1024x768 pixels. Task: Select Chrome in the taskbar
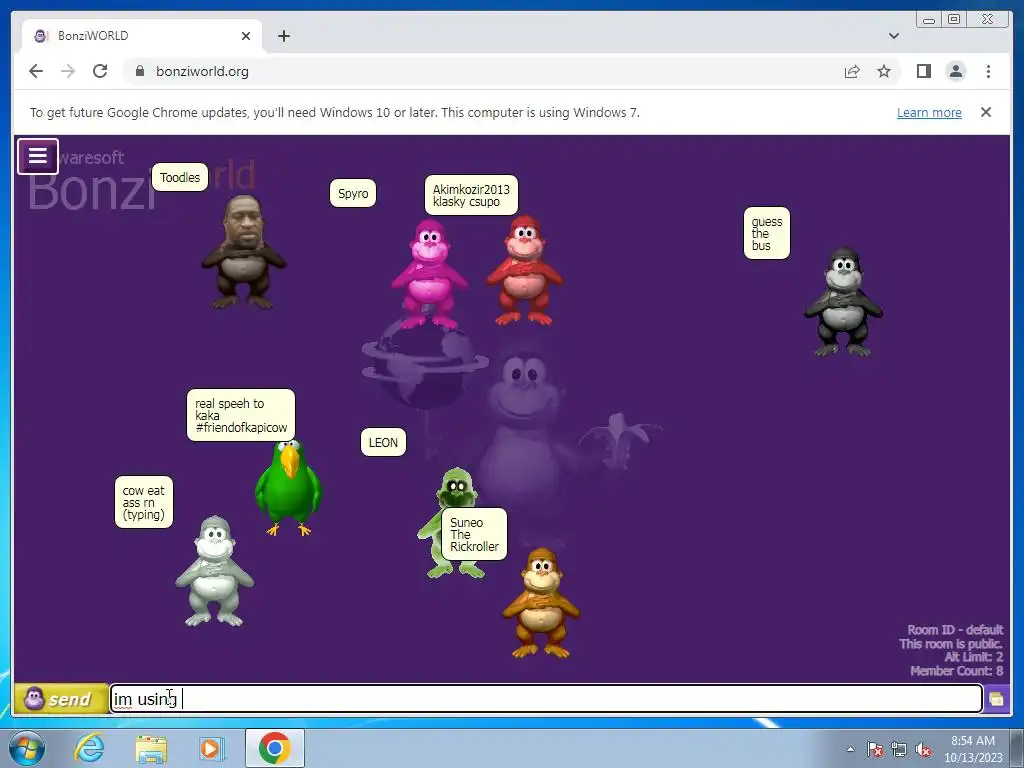pos(274,748)
